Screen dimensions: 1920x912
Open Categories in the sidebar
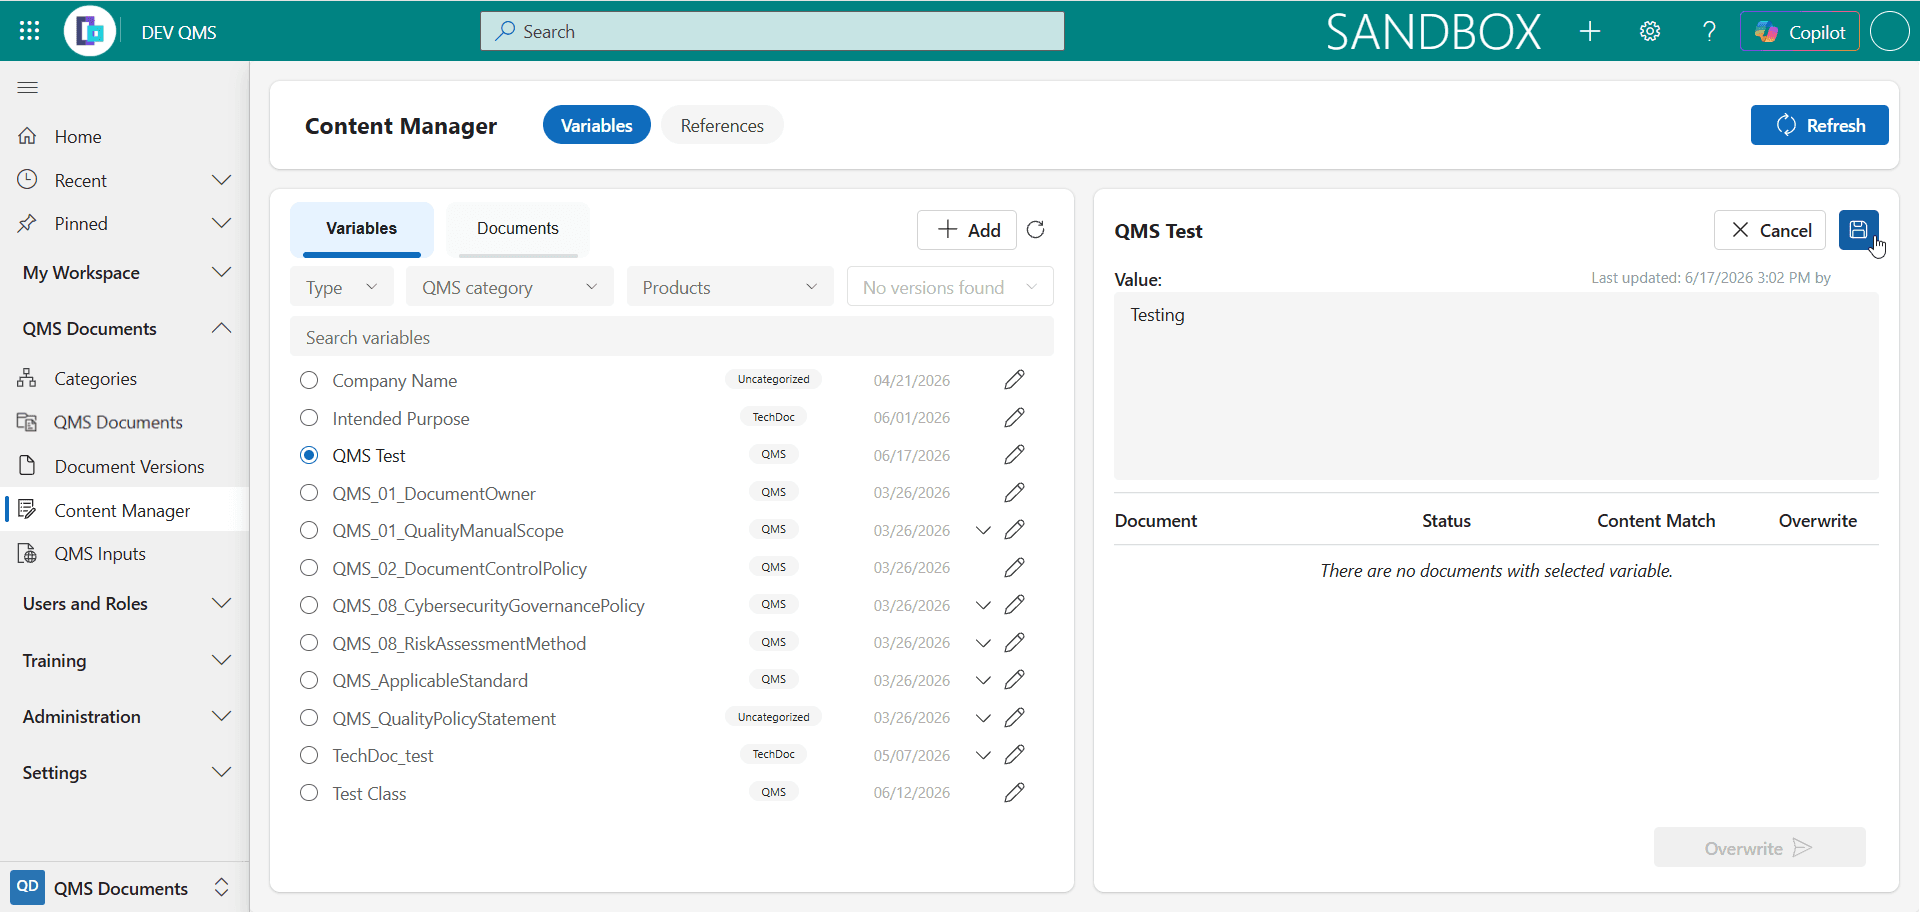coord(125,378)
